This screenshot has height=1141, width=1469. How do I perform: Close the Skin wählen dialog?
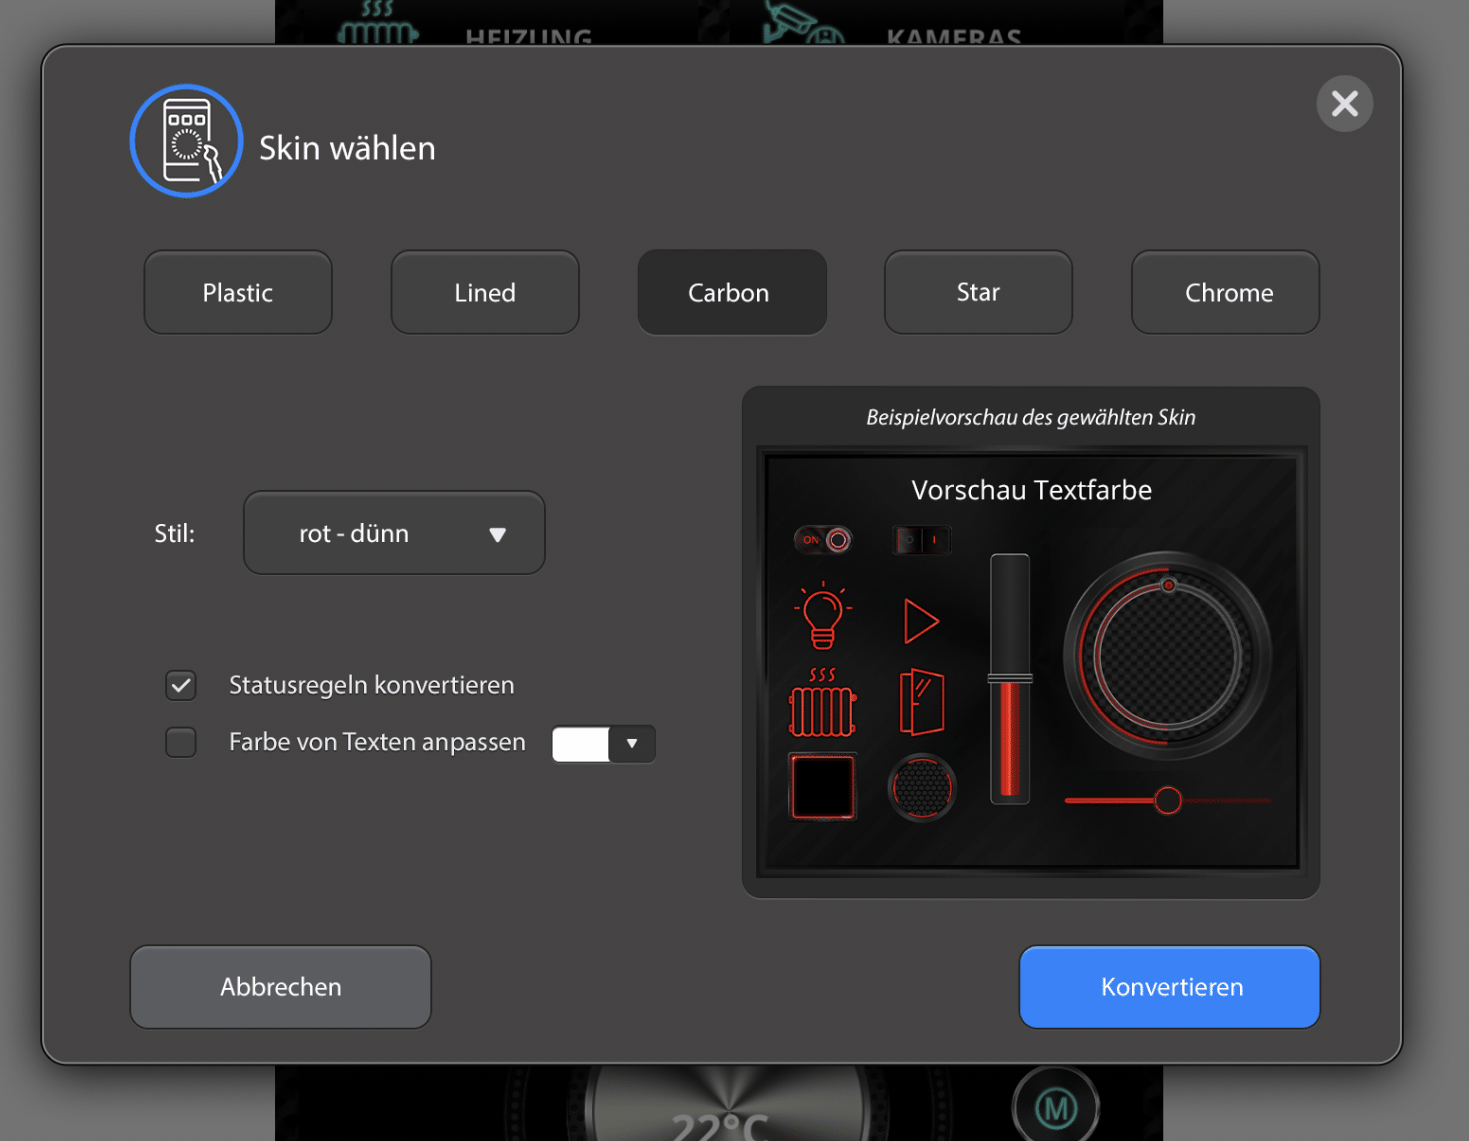click(x=1344, y=103)
